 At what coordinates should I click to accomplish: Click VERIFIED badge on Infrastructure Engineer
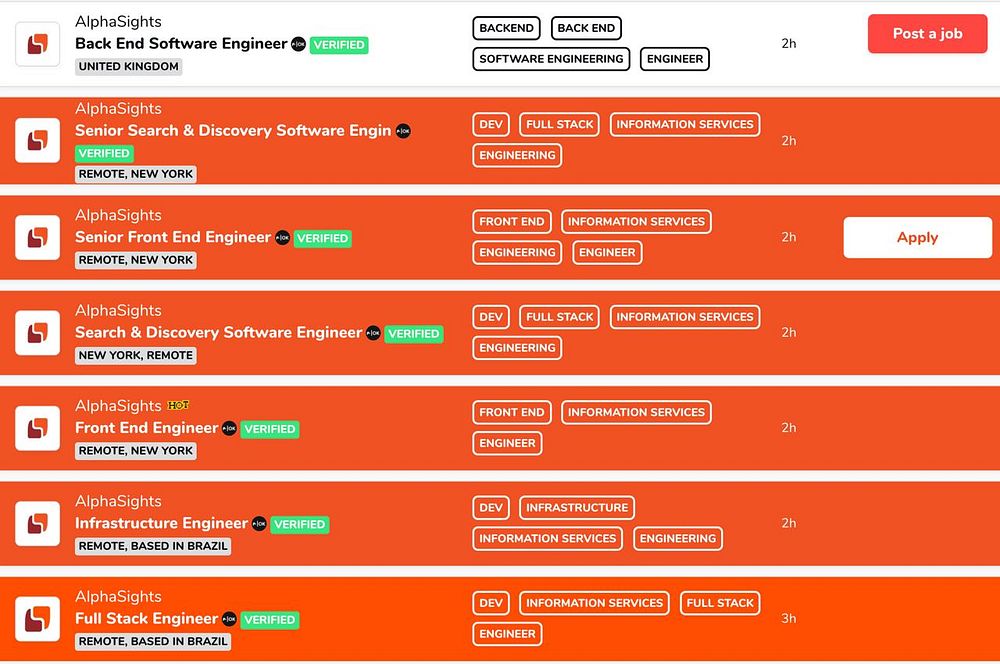(300, 524)
